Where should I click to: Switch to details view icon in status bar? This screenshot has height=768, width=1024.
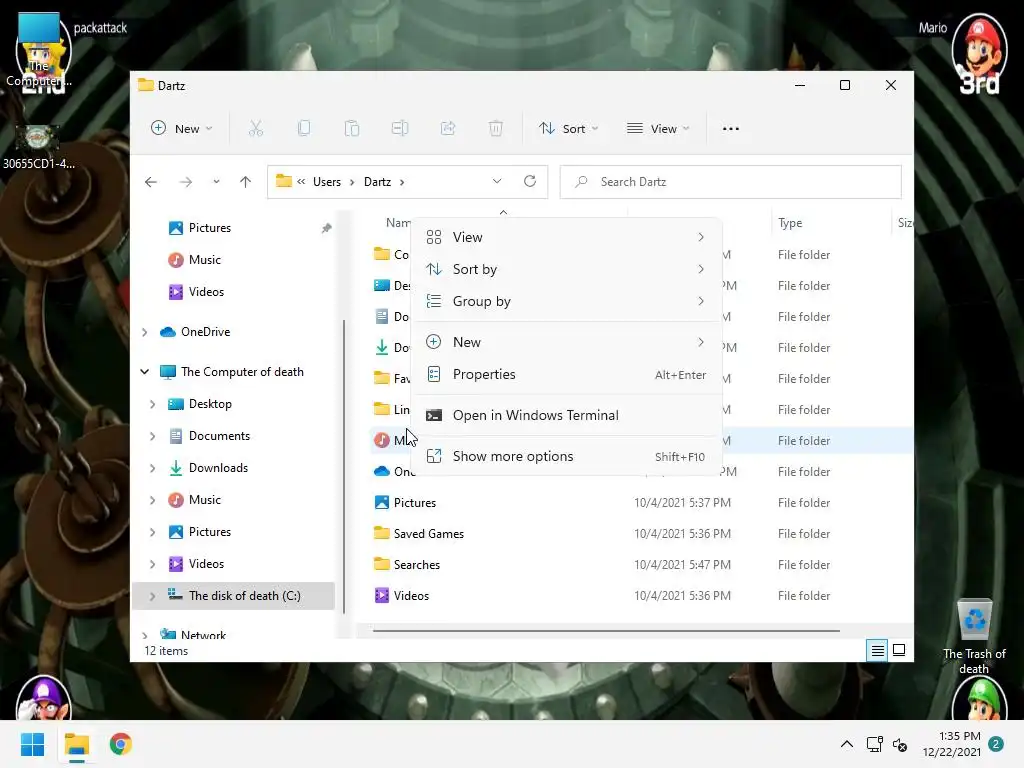(877, 650)
